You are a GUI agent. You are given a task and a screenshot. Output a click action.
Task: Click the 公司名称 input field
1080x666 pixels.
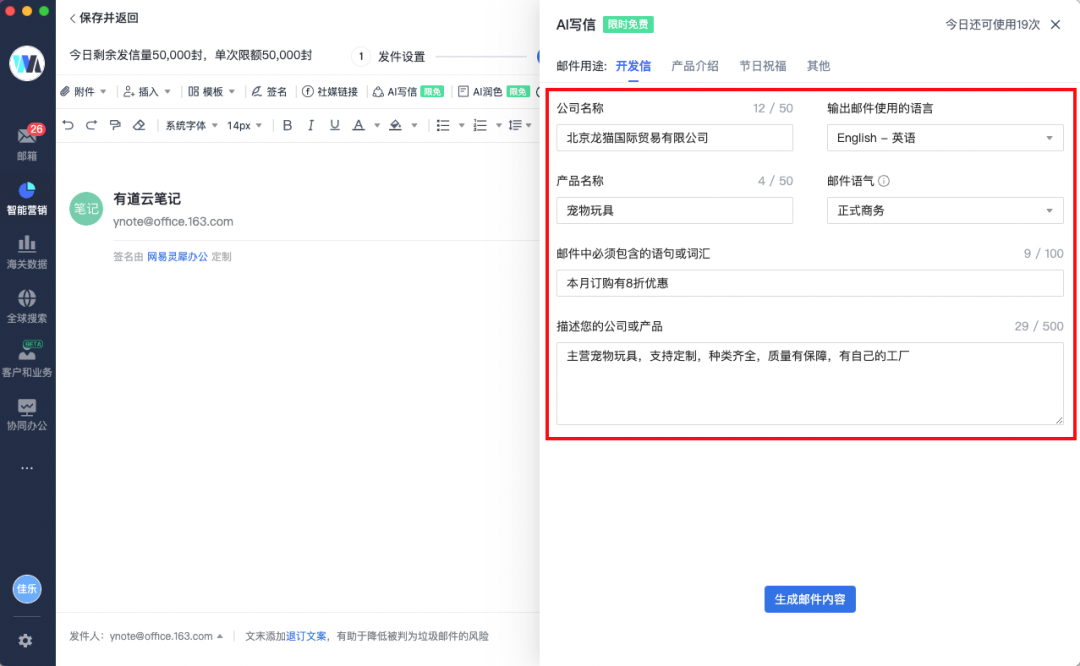pyautogui.click(x=674, y=138)
